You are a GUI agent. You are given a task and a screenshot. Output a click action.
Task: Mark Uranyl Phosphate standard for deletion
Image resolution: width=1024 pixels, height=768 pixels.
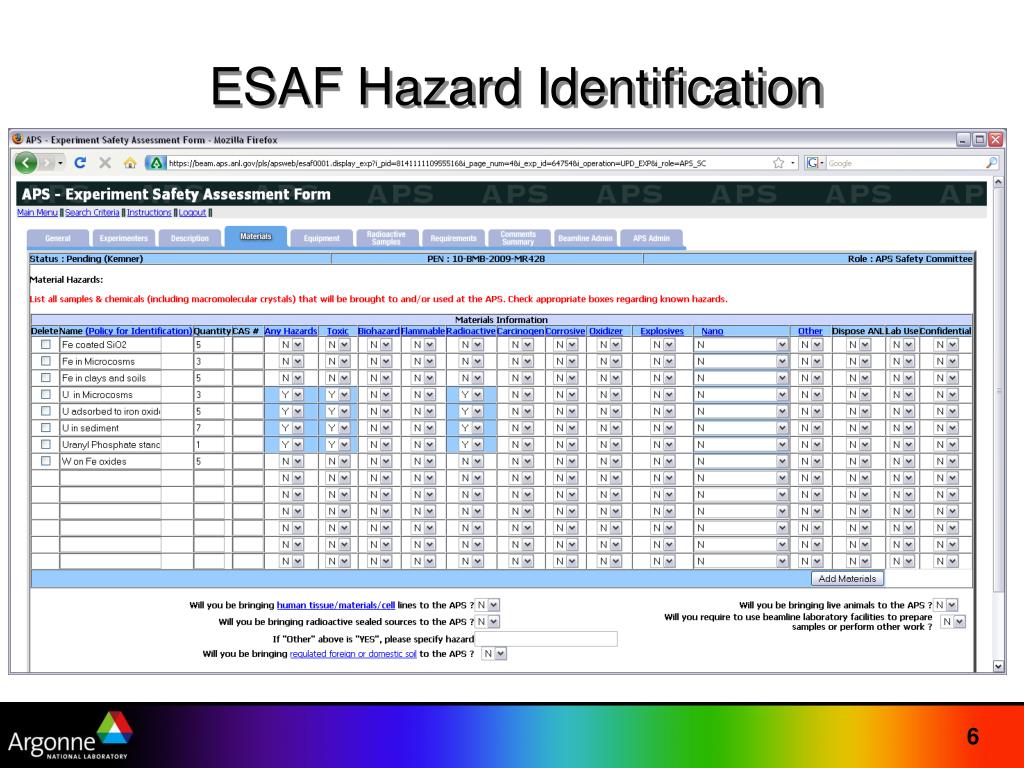tap(46, 444)
